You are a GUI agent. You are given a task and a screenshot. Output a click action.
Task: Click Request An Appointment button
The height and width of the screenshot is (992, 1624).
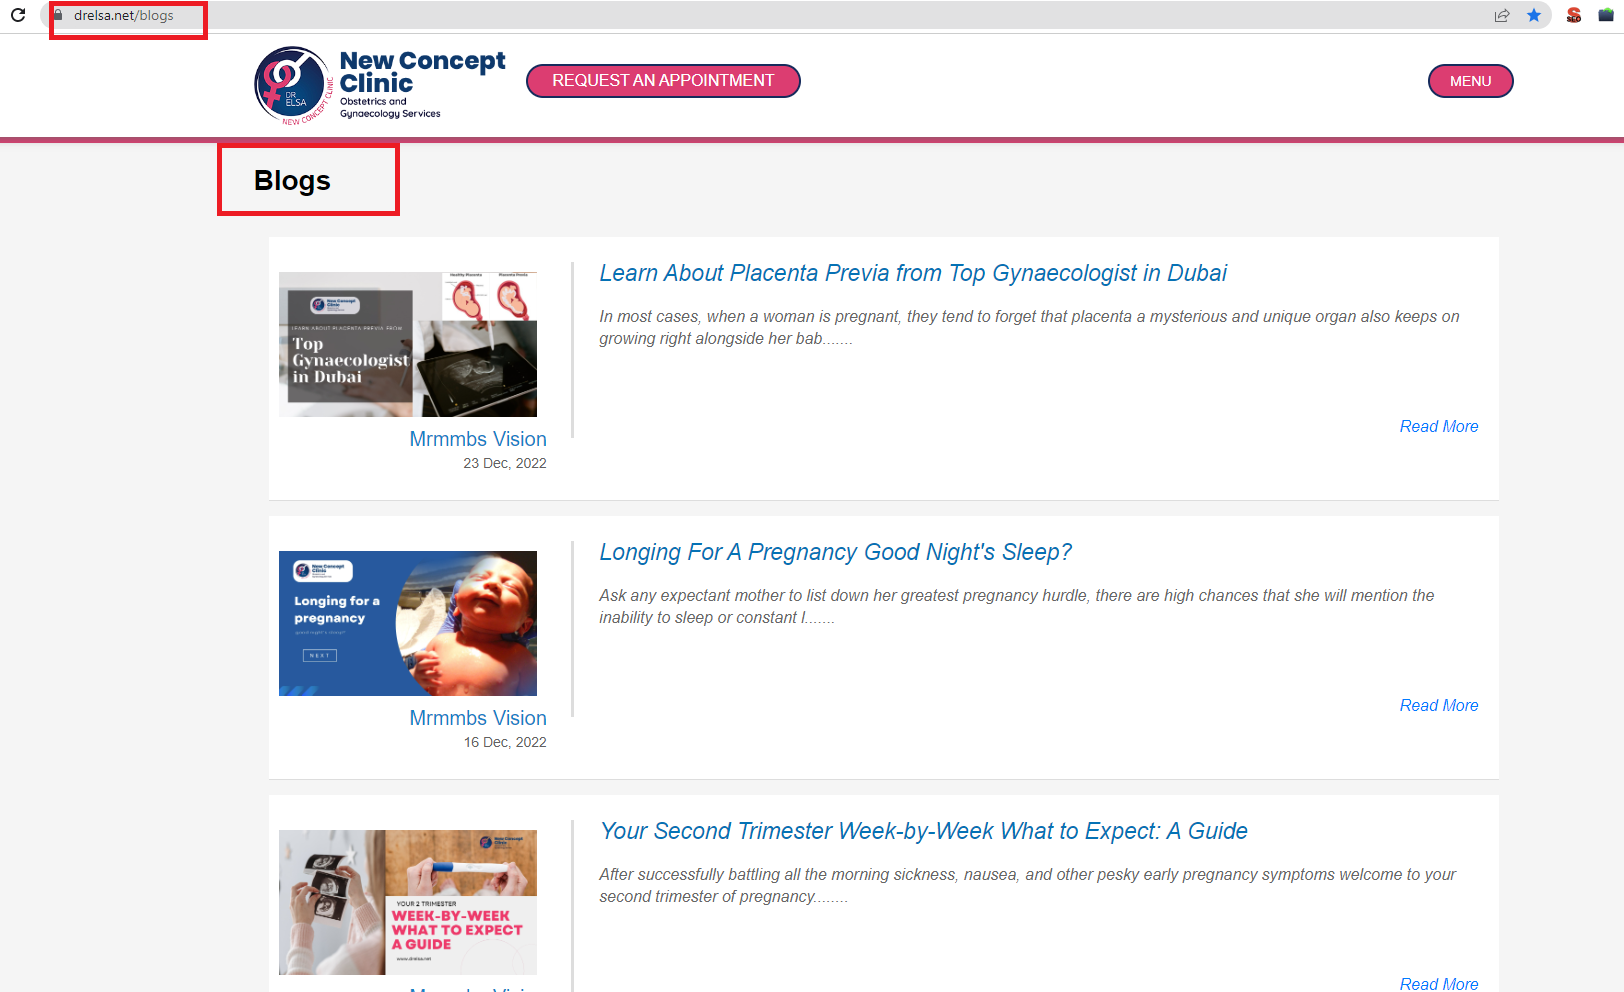point(663,81)
